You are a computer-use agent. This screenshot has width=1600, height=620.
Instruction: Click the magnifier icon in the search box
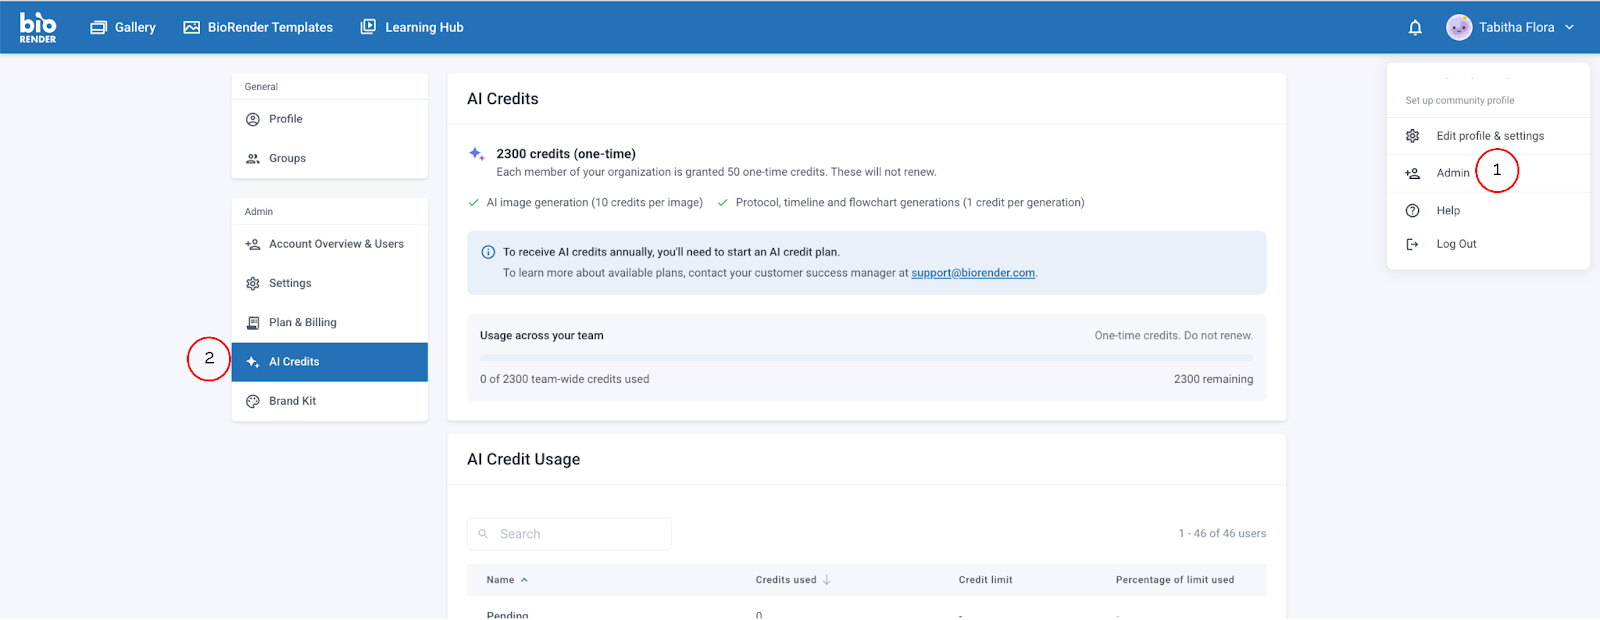483,534
